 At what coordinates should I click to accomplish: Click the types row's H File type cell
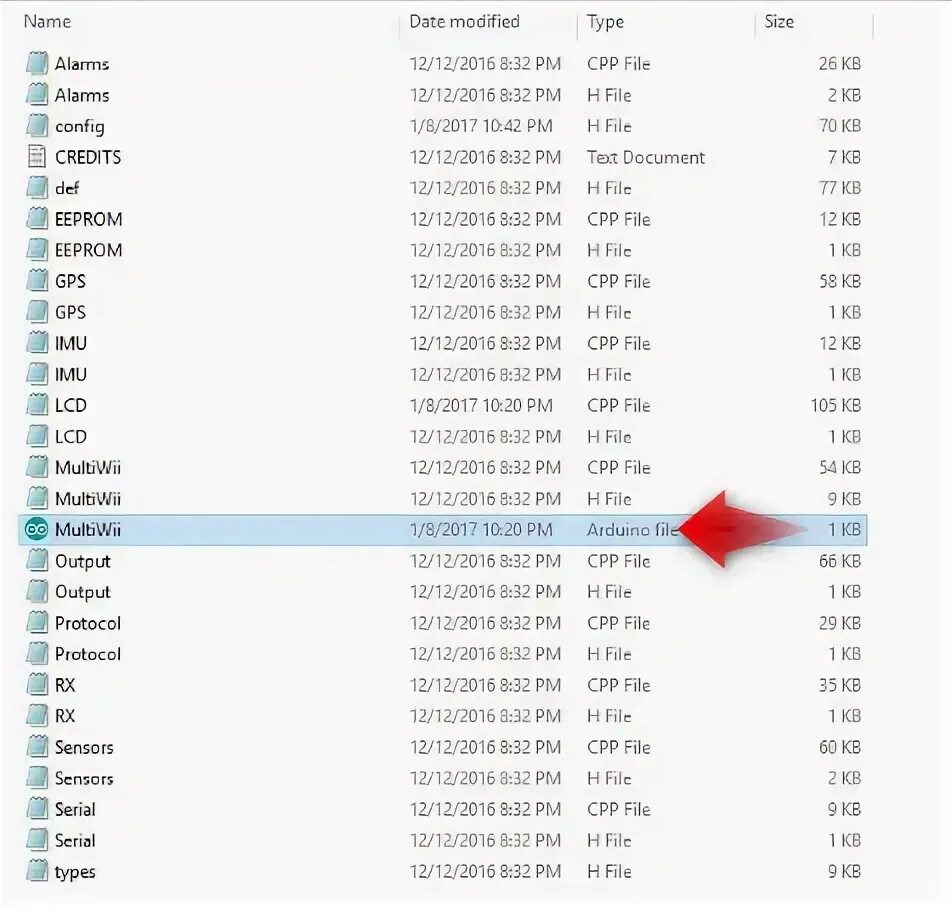click(609, 871)
